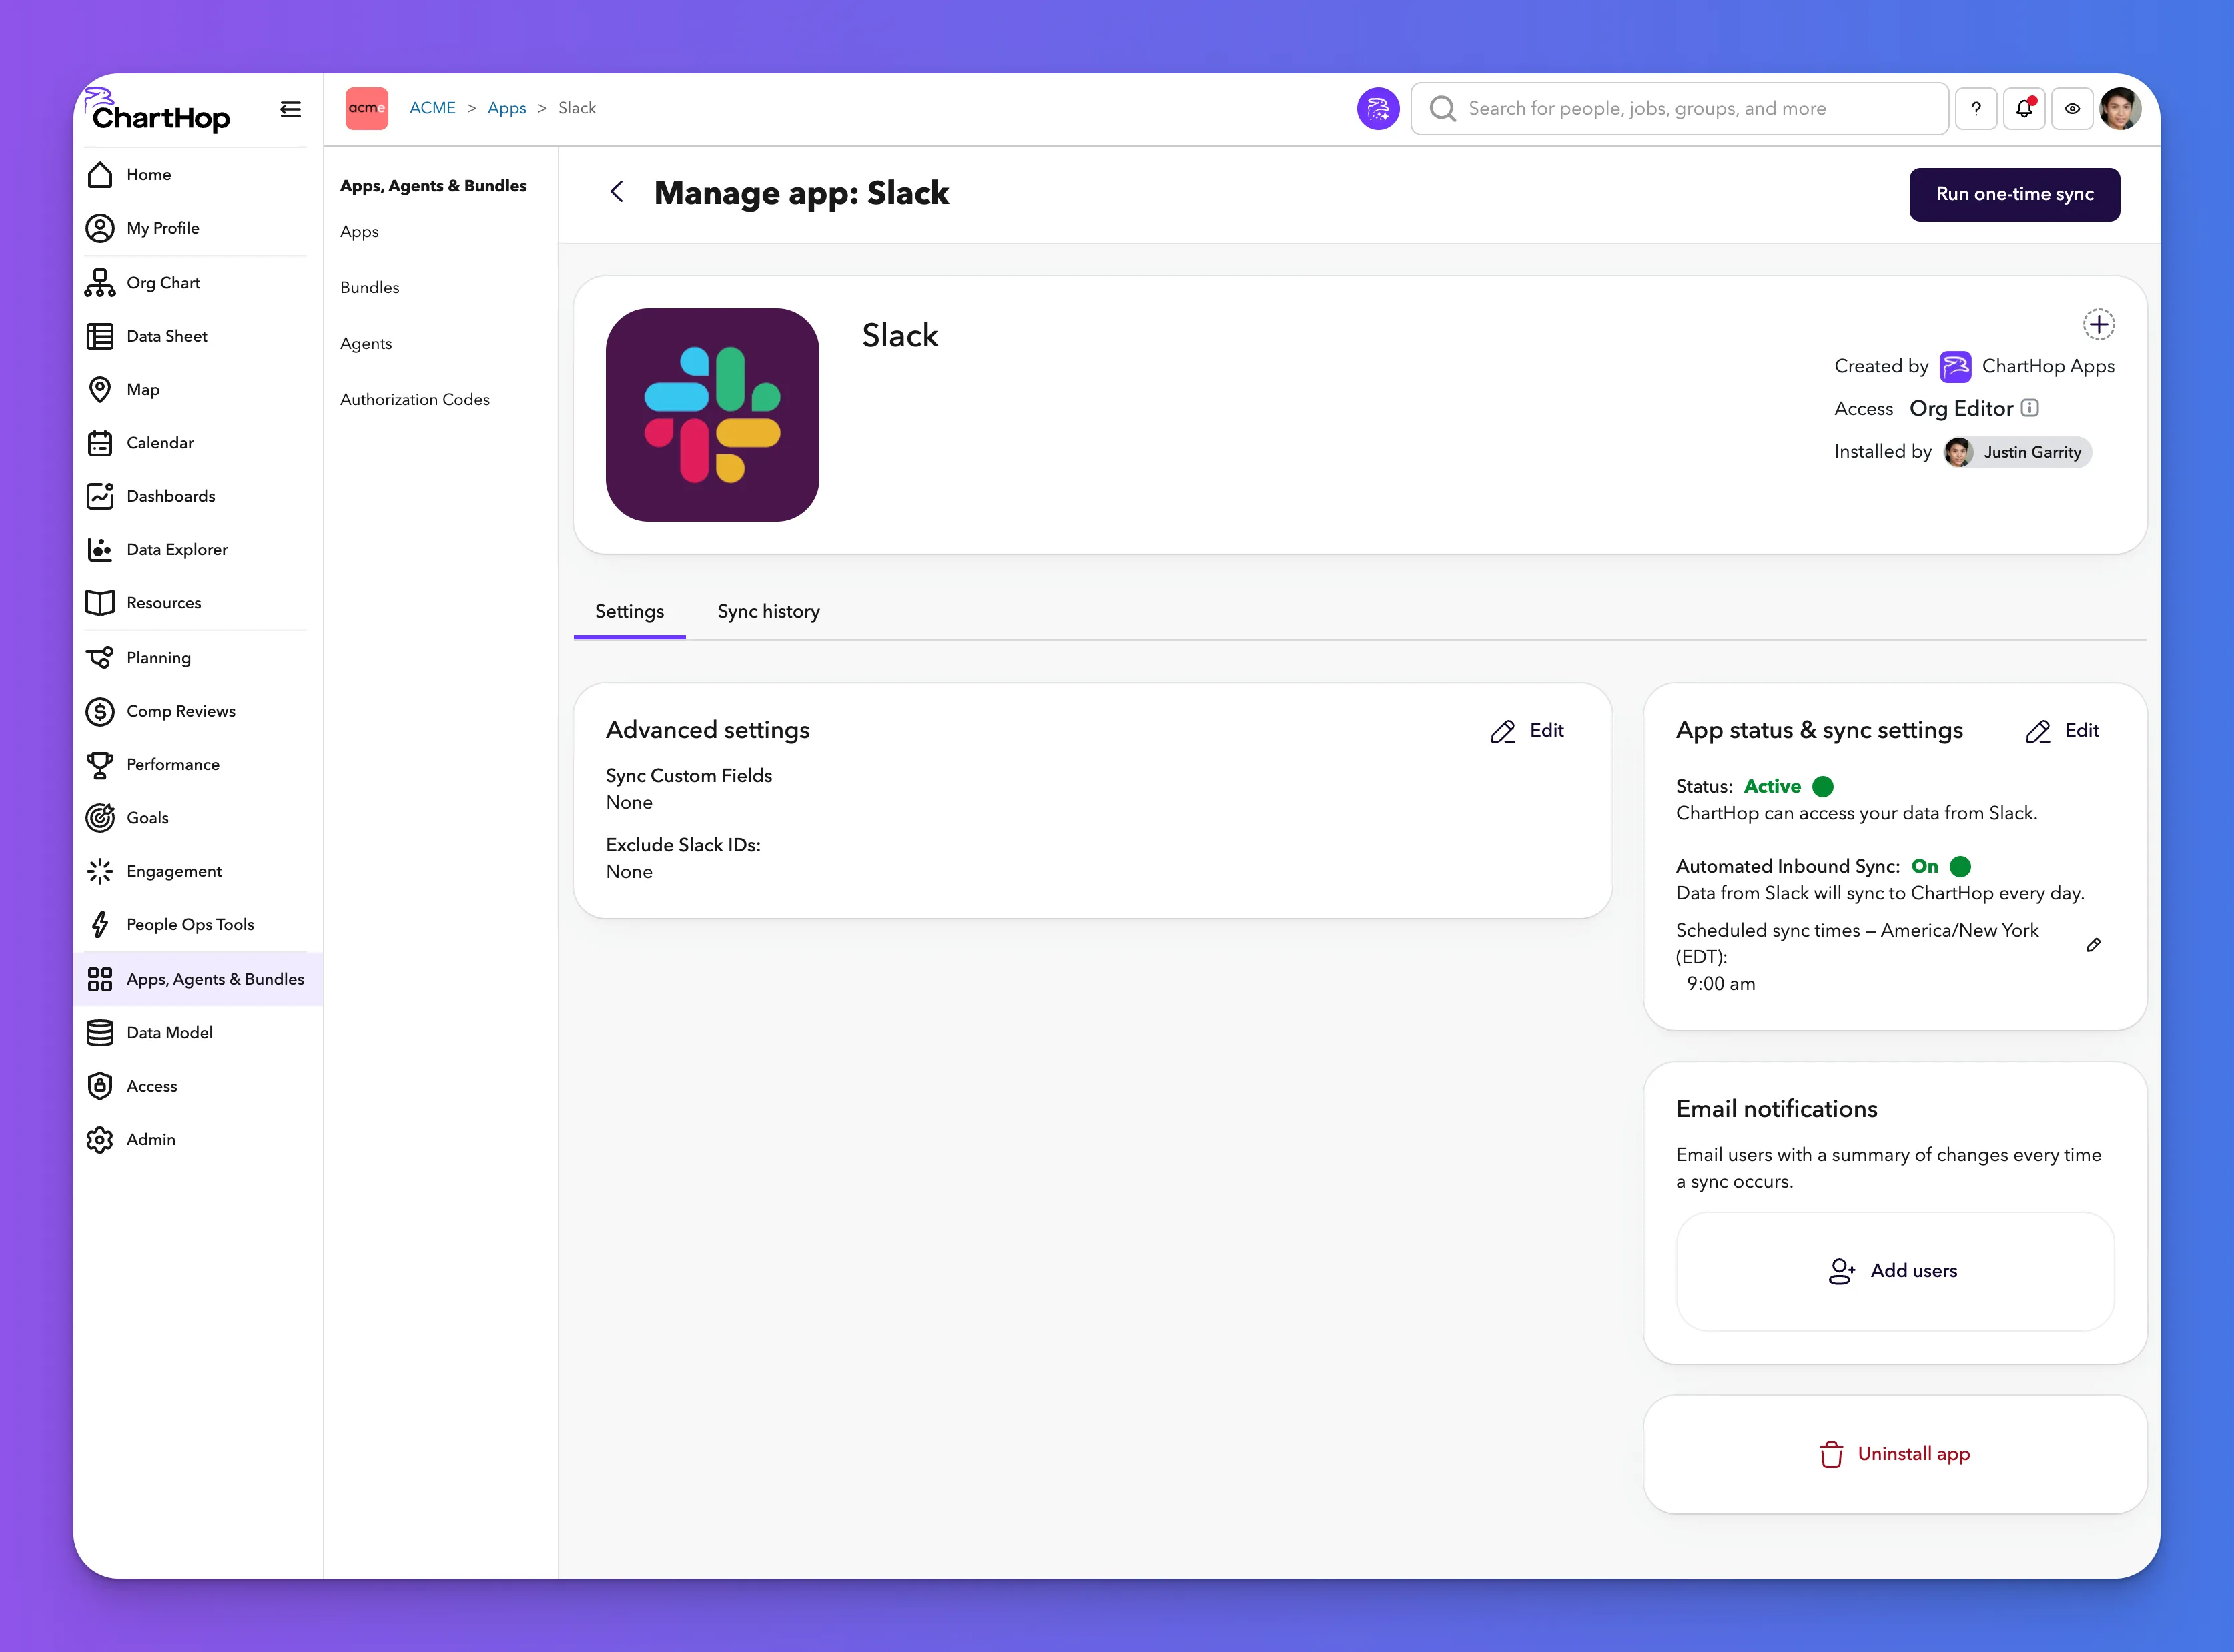2234x1652 pixels.
Task: Switch to the Settings tab
Action: [629, 612]
